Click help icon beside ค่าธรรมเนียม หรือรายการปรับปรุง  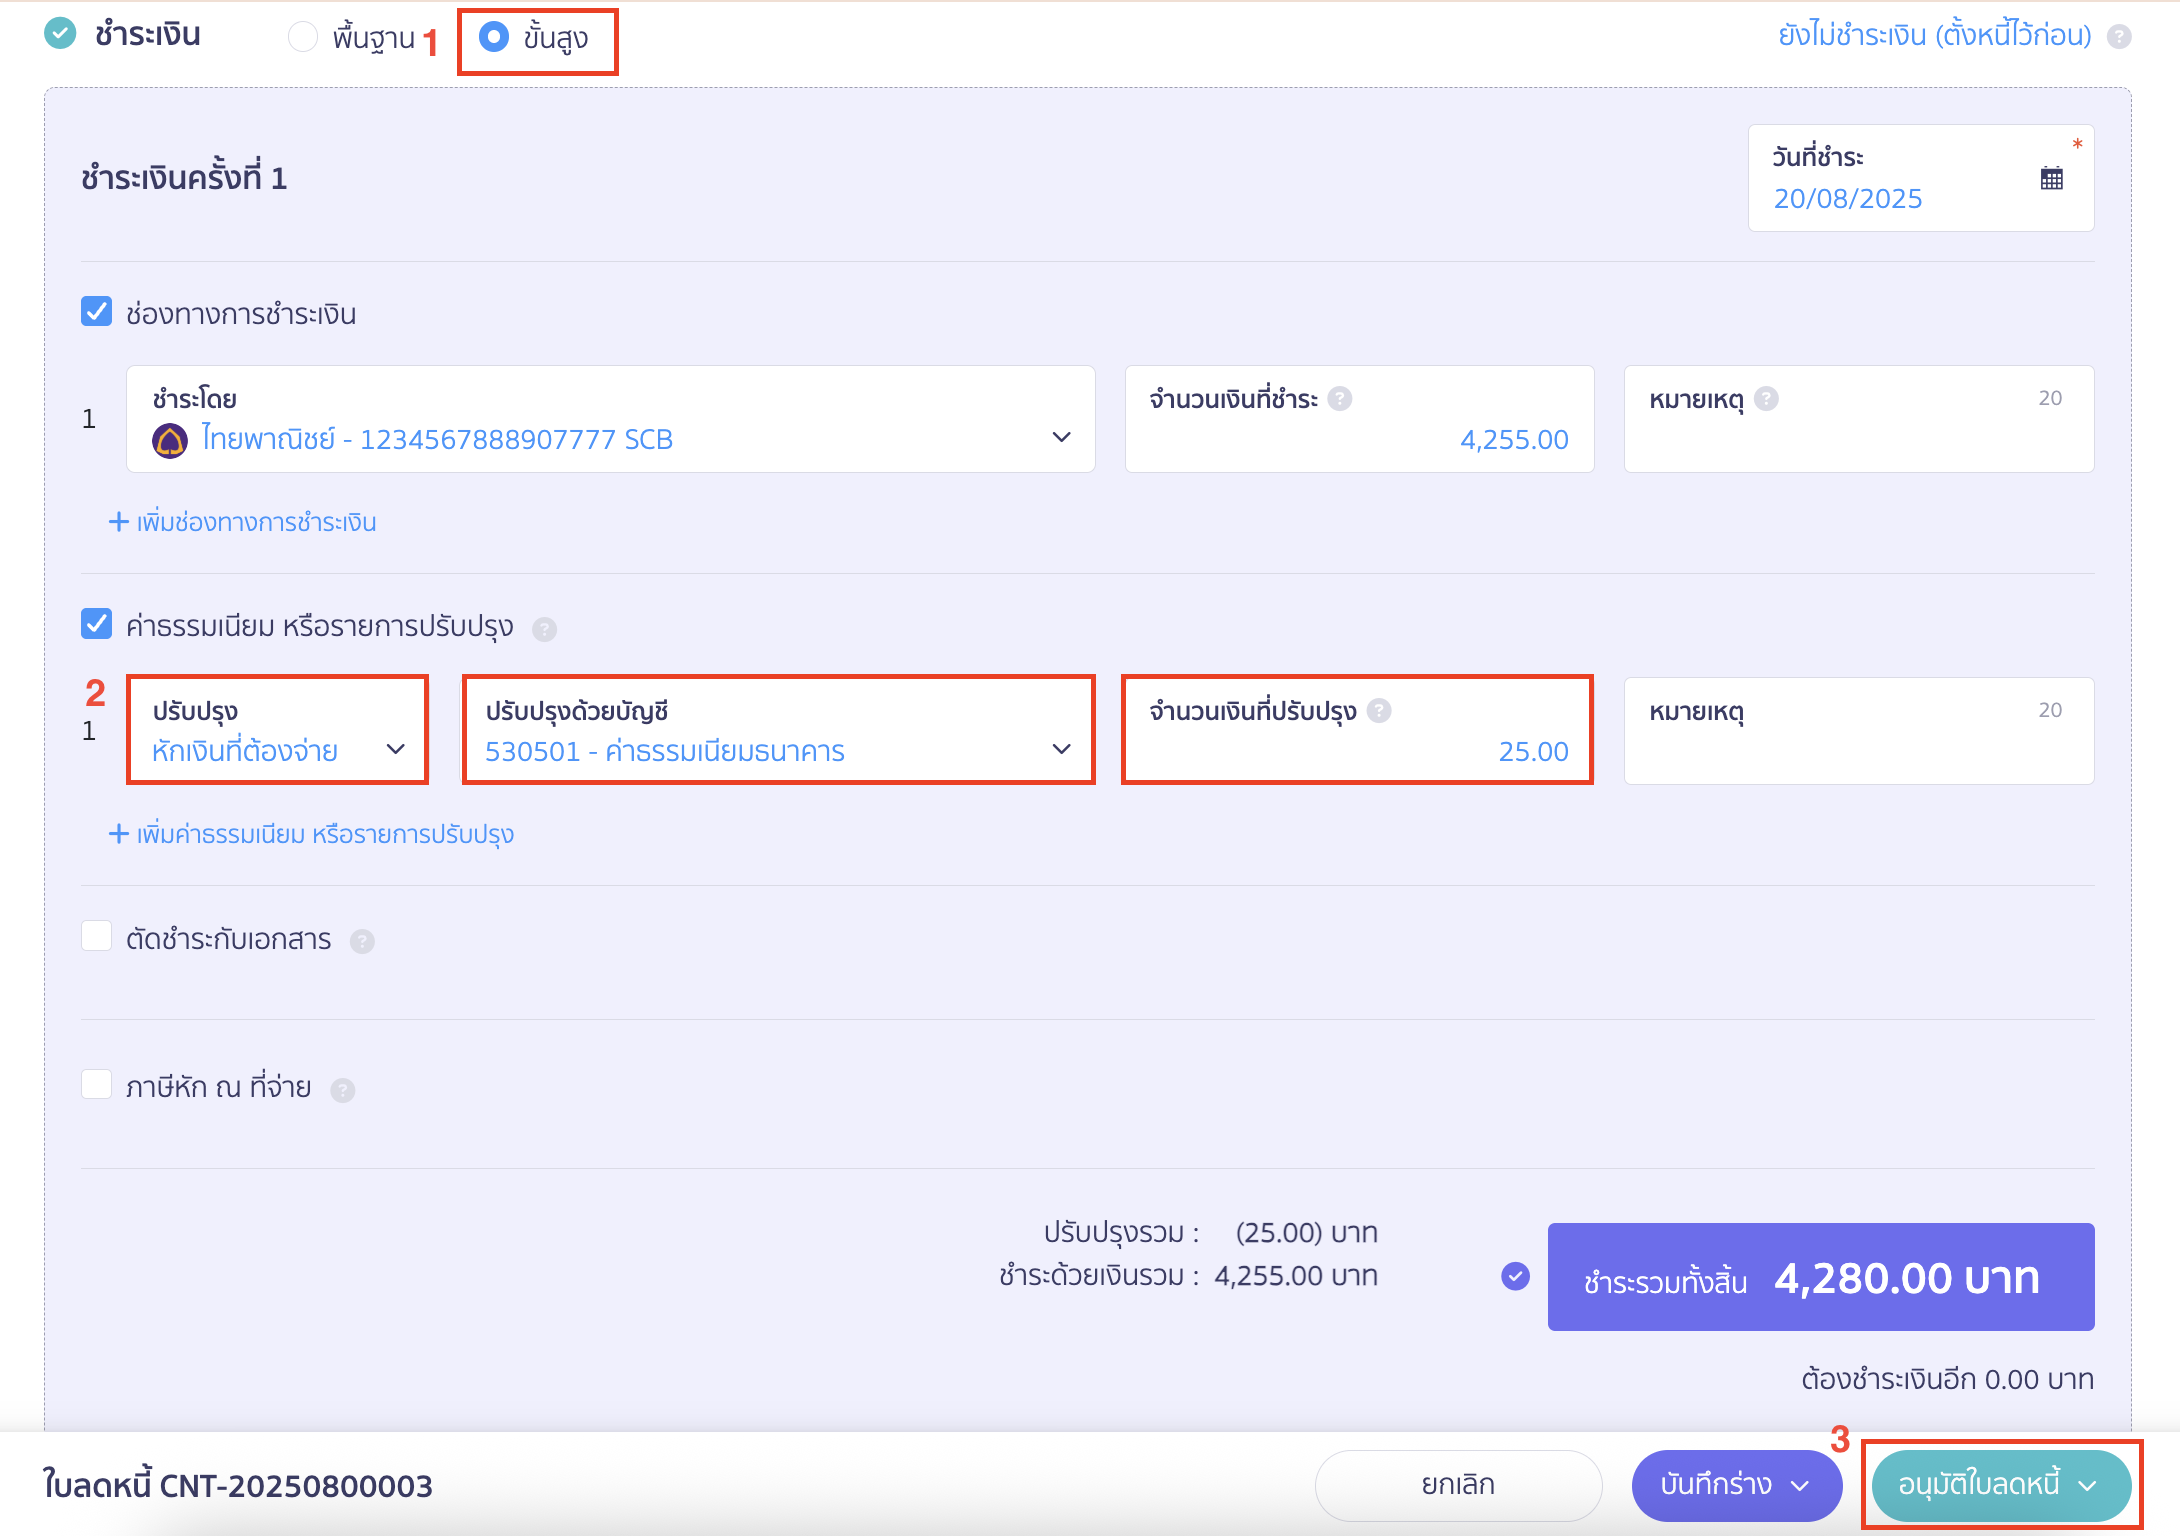pos(544,629)
